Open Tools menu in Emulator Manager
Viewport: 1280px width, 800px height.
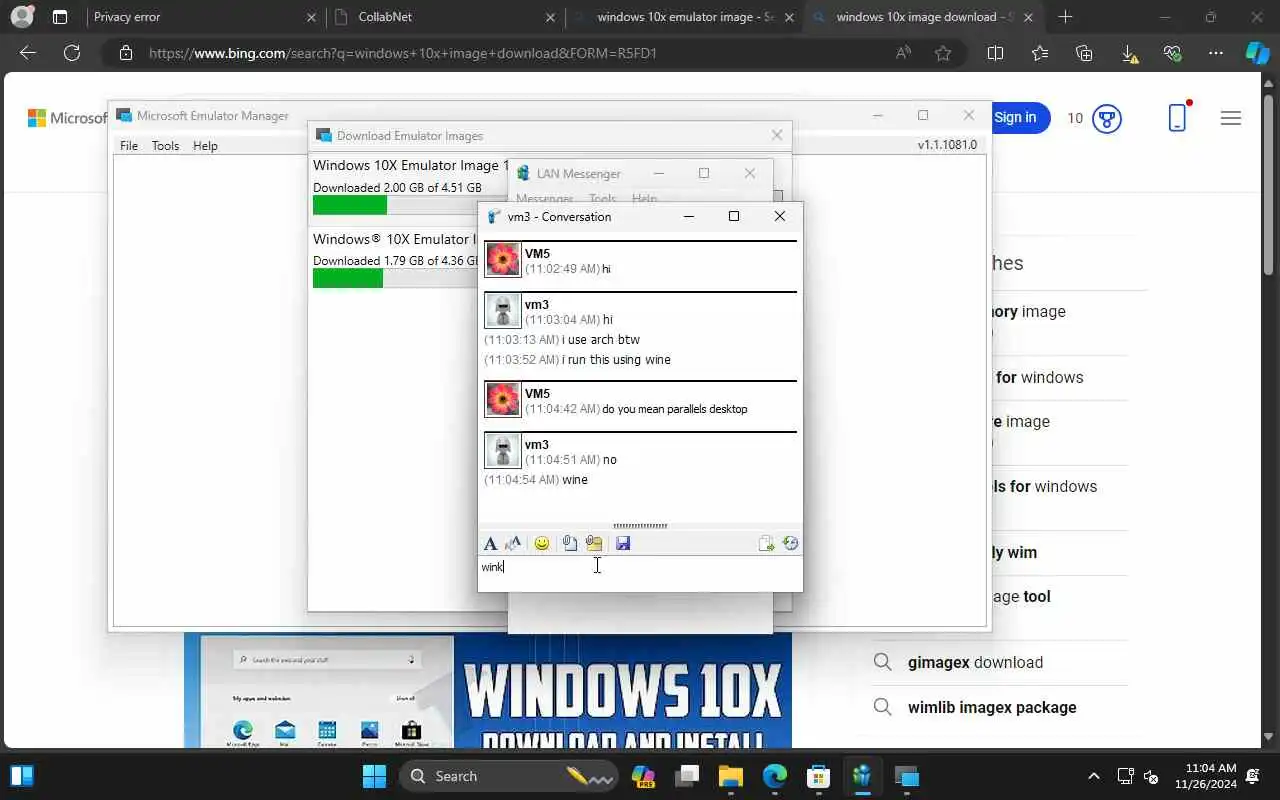[x=165, y=146]
